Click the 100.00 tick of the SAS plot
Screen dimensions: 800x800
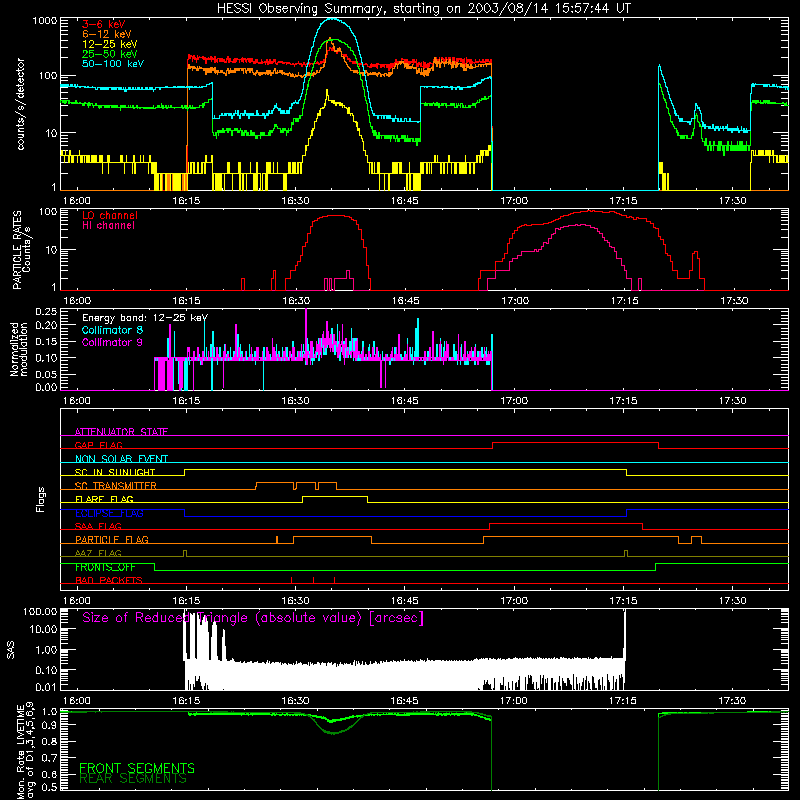coord(40,612)
